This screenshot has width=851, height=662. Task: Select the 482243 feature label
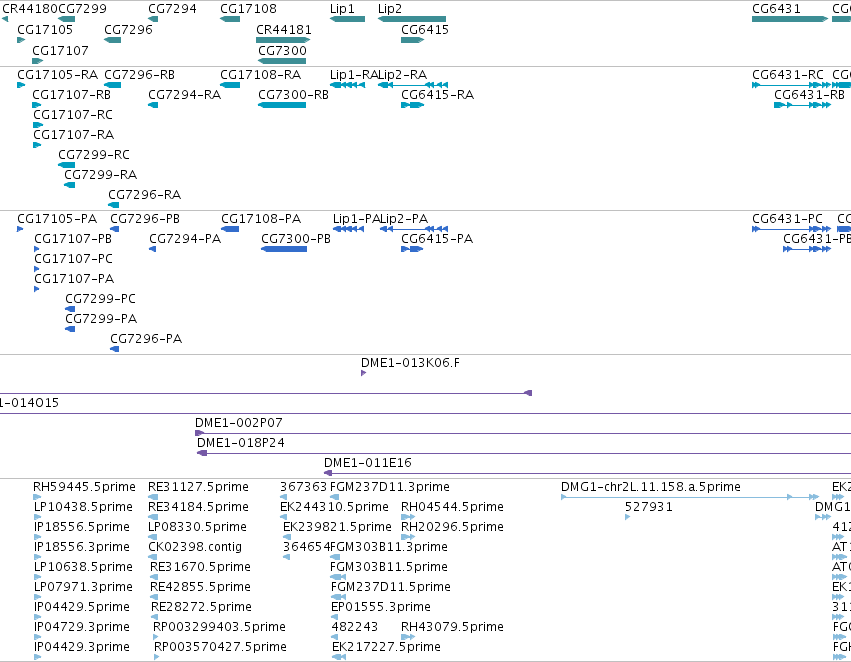354,627
